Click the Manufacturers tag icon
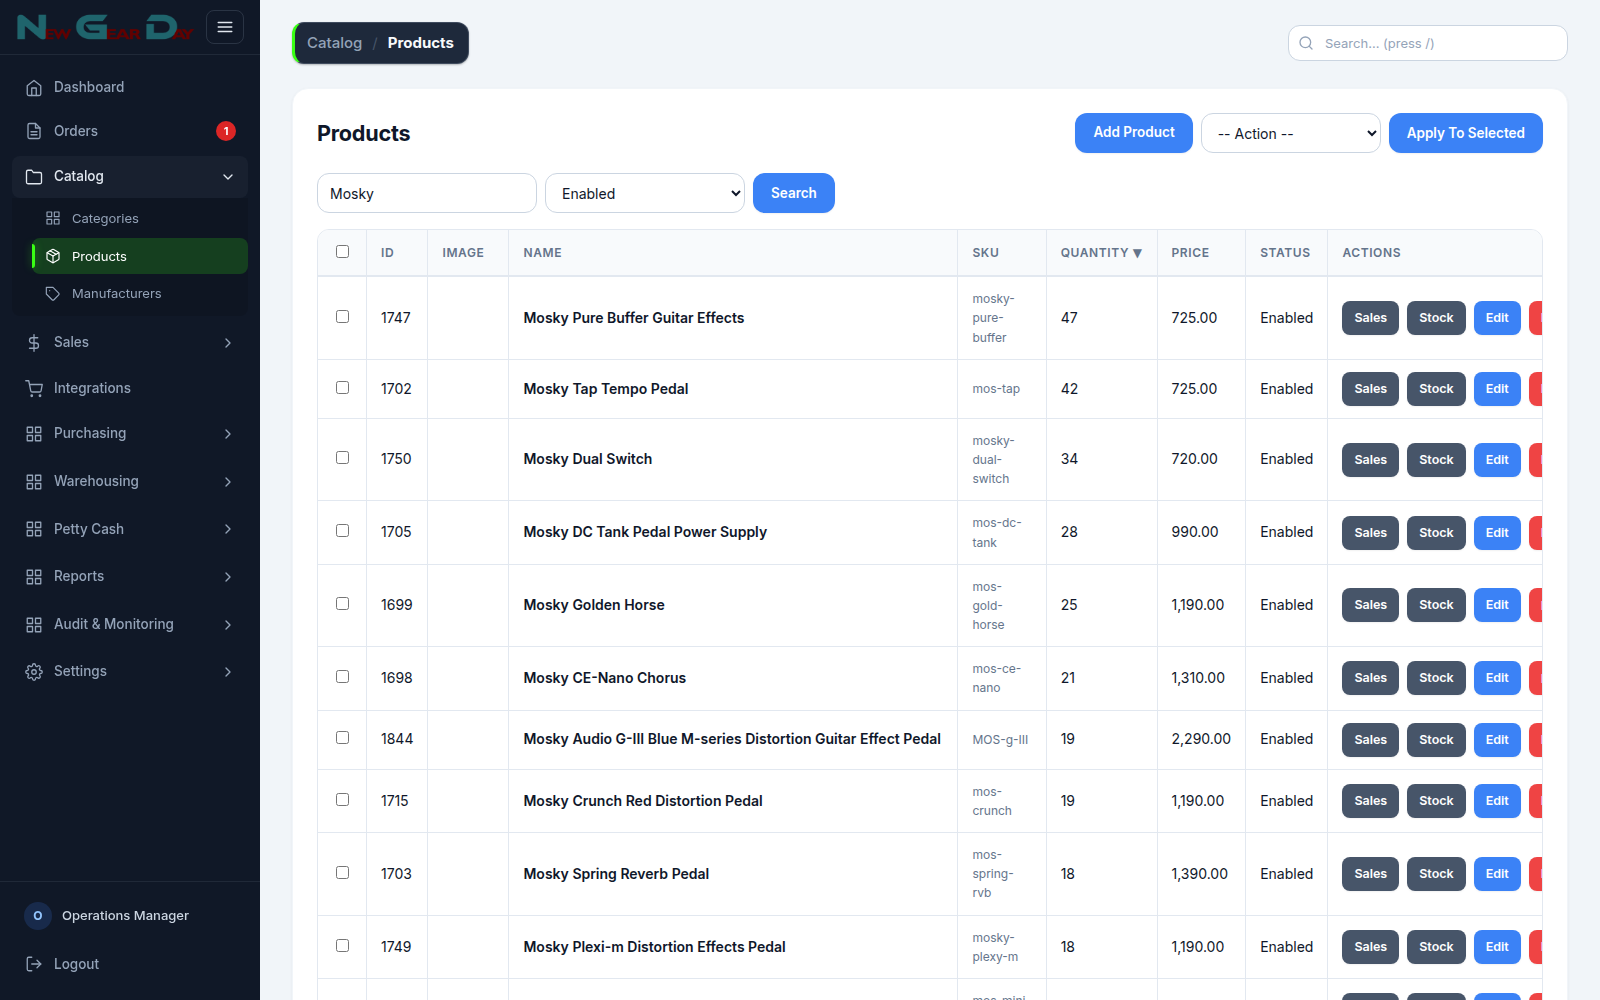1600x1000 pixels. coord(53,293)
